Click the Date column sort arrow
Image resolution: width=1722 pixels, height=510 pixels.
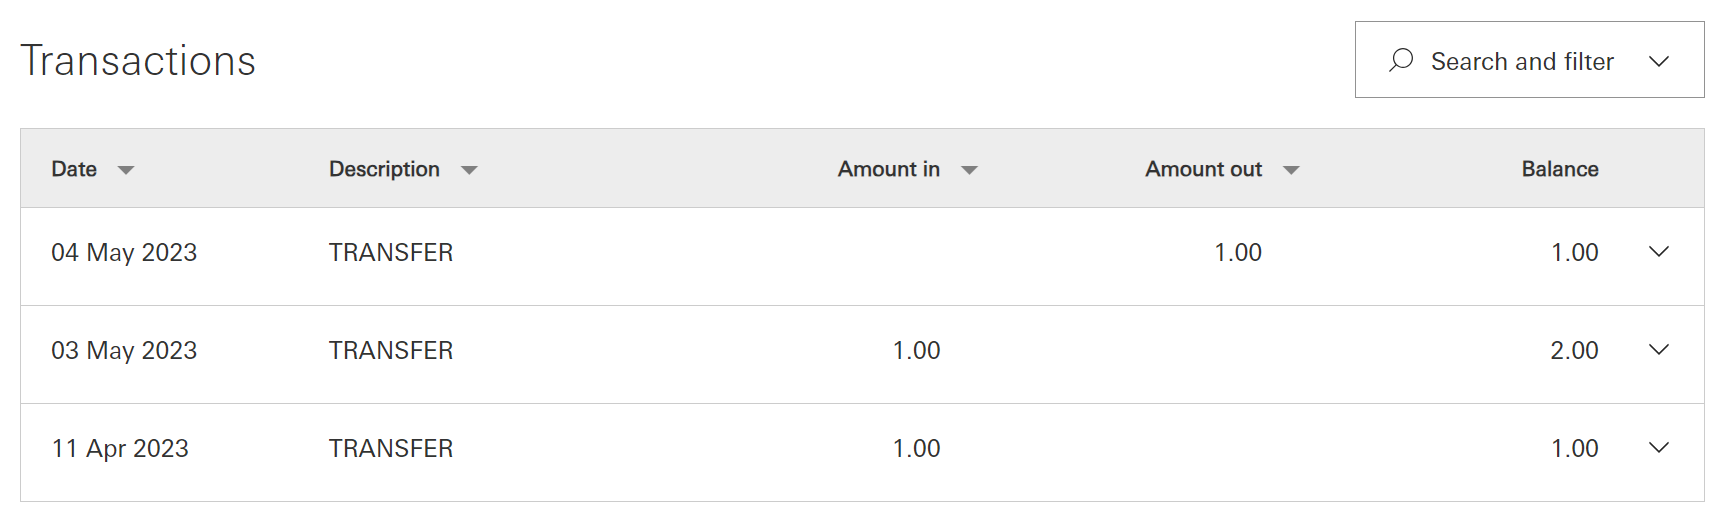pos(126,170)
